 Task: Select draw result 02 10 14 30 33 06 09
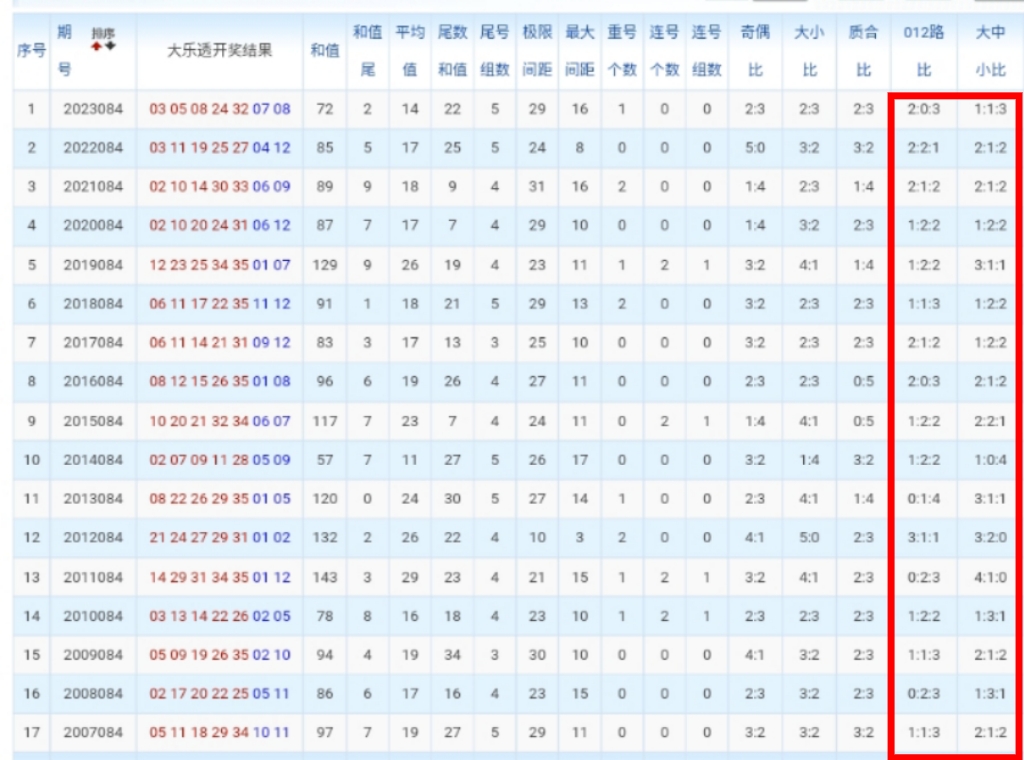219,187
